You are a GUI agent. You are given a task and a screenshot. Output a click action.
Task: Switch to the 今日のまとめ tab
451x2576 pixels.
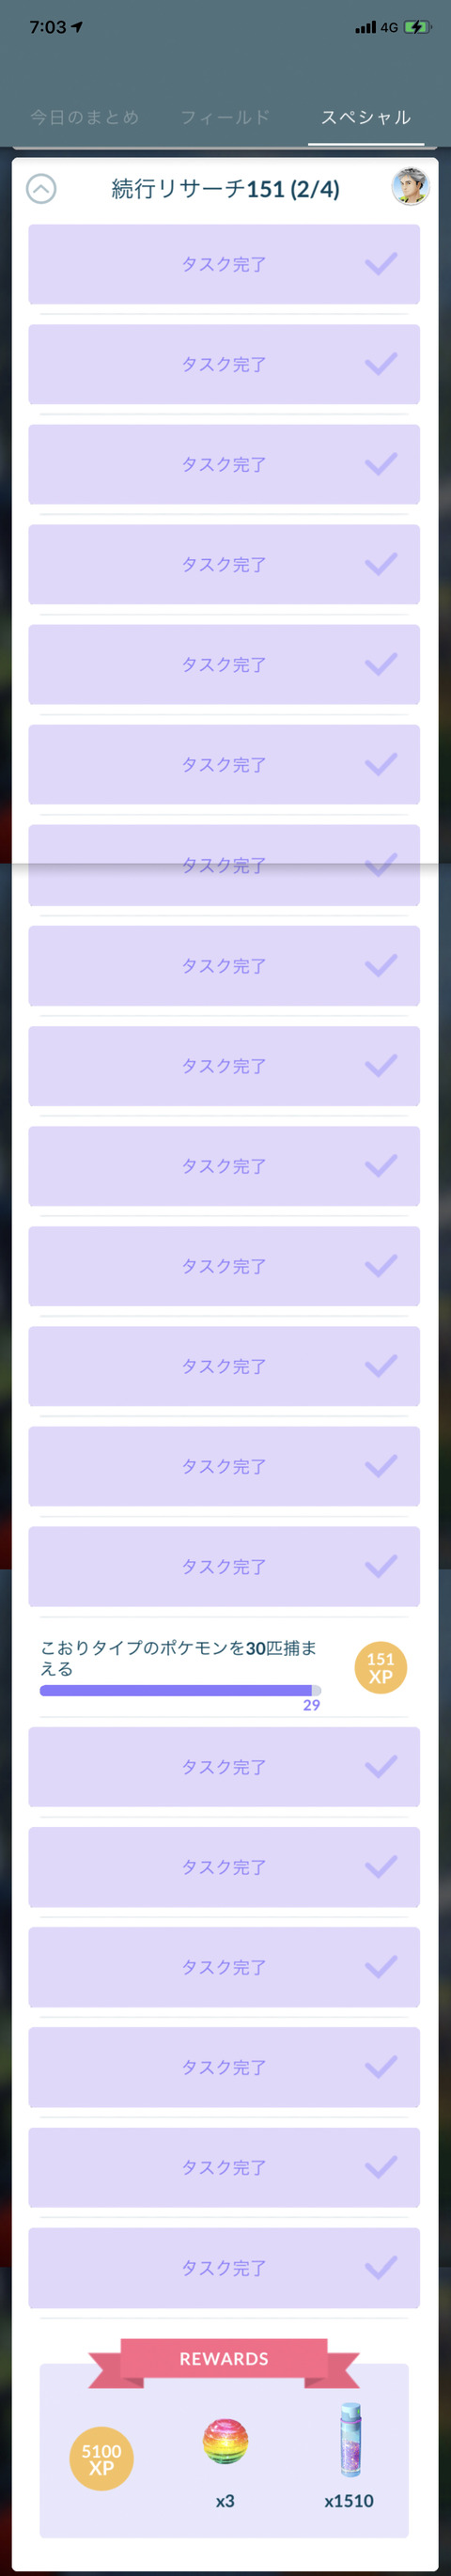click(84, 117)
